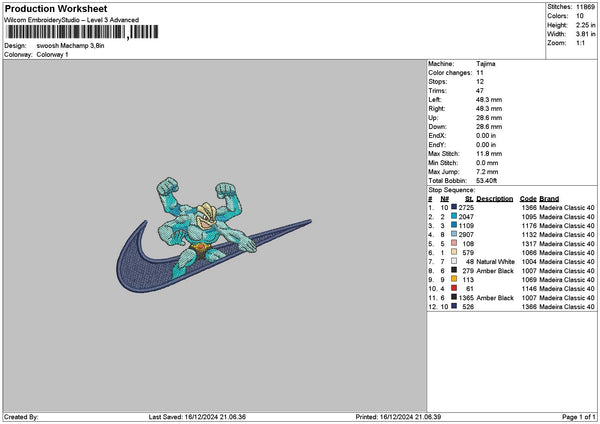Select the Stops value '12'
The width and height of the screenshot is (600, 424).
(x=480, y=82)
